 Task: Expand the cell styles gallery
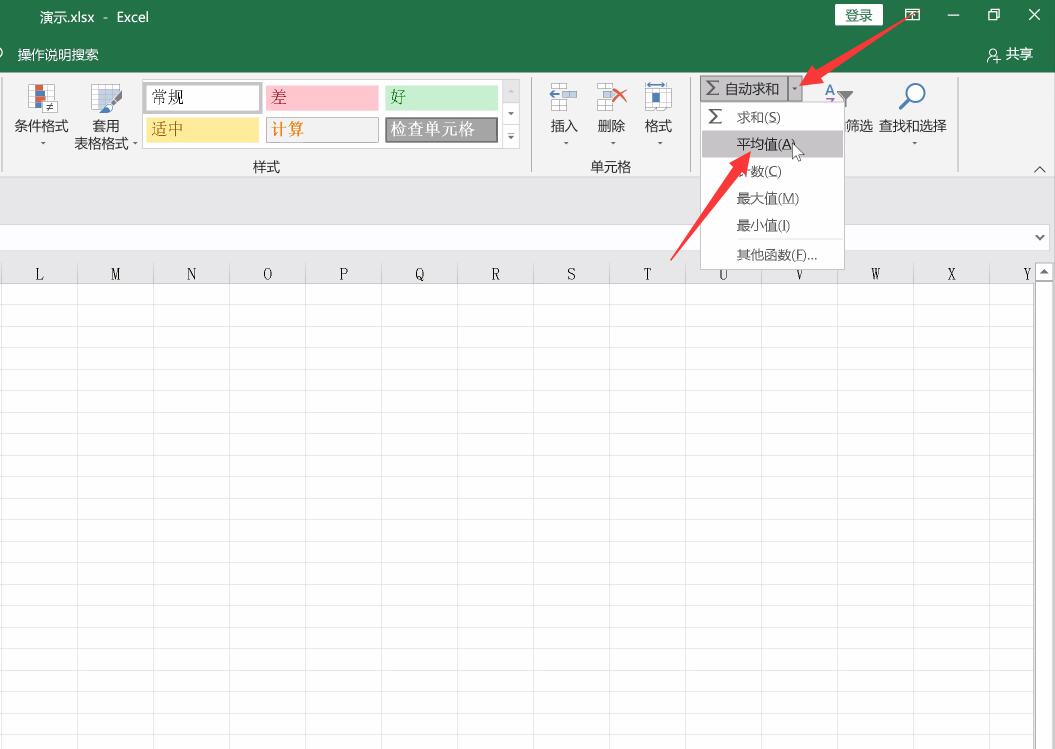click(x=511, y=137)
